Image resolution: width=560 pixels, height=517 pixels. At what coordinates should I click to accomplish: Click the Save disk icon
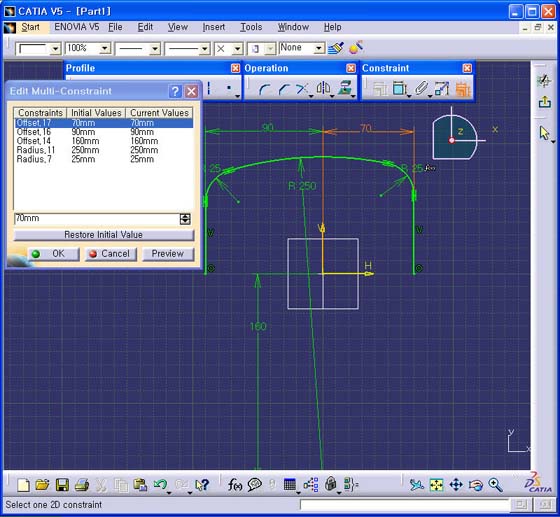click(62, 485)
